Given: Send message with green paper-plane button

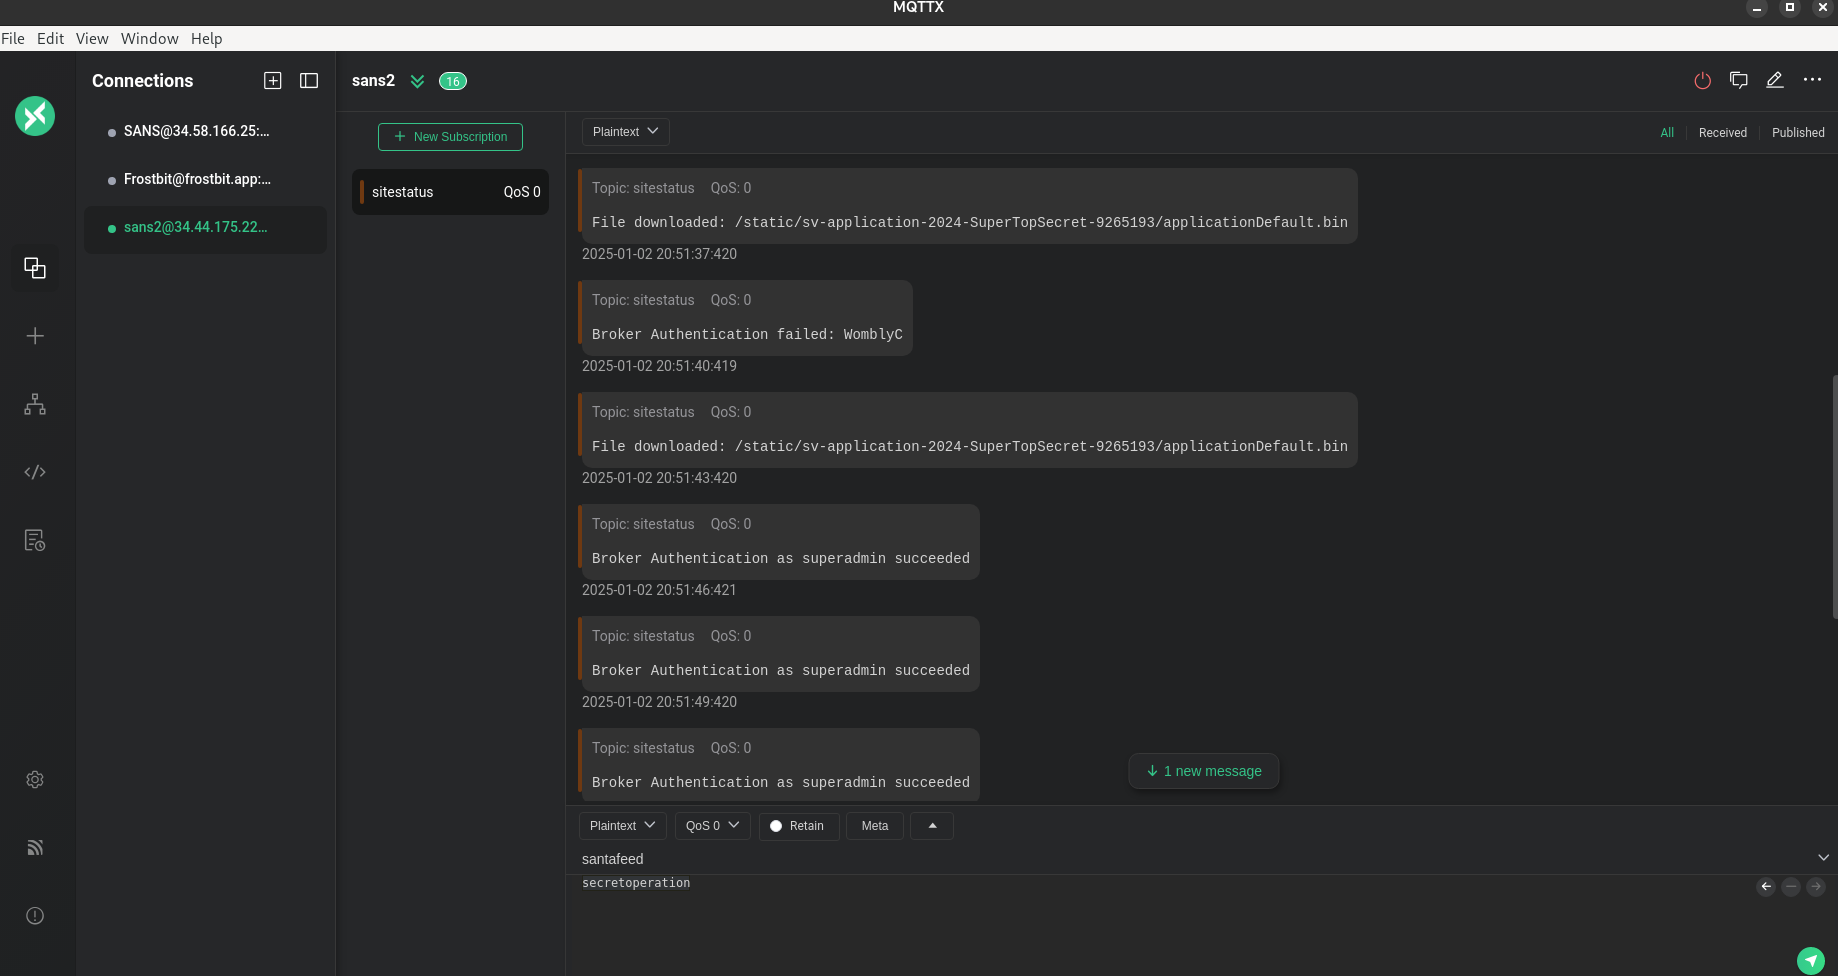Looking at the screenshot, I should 1811,961.
